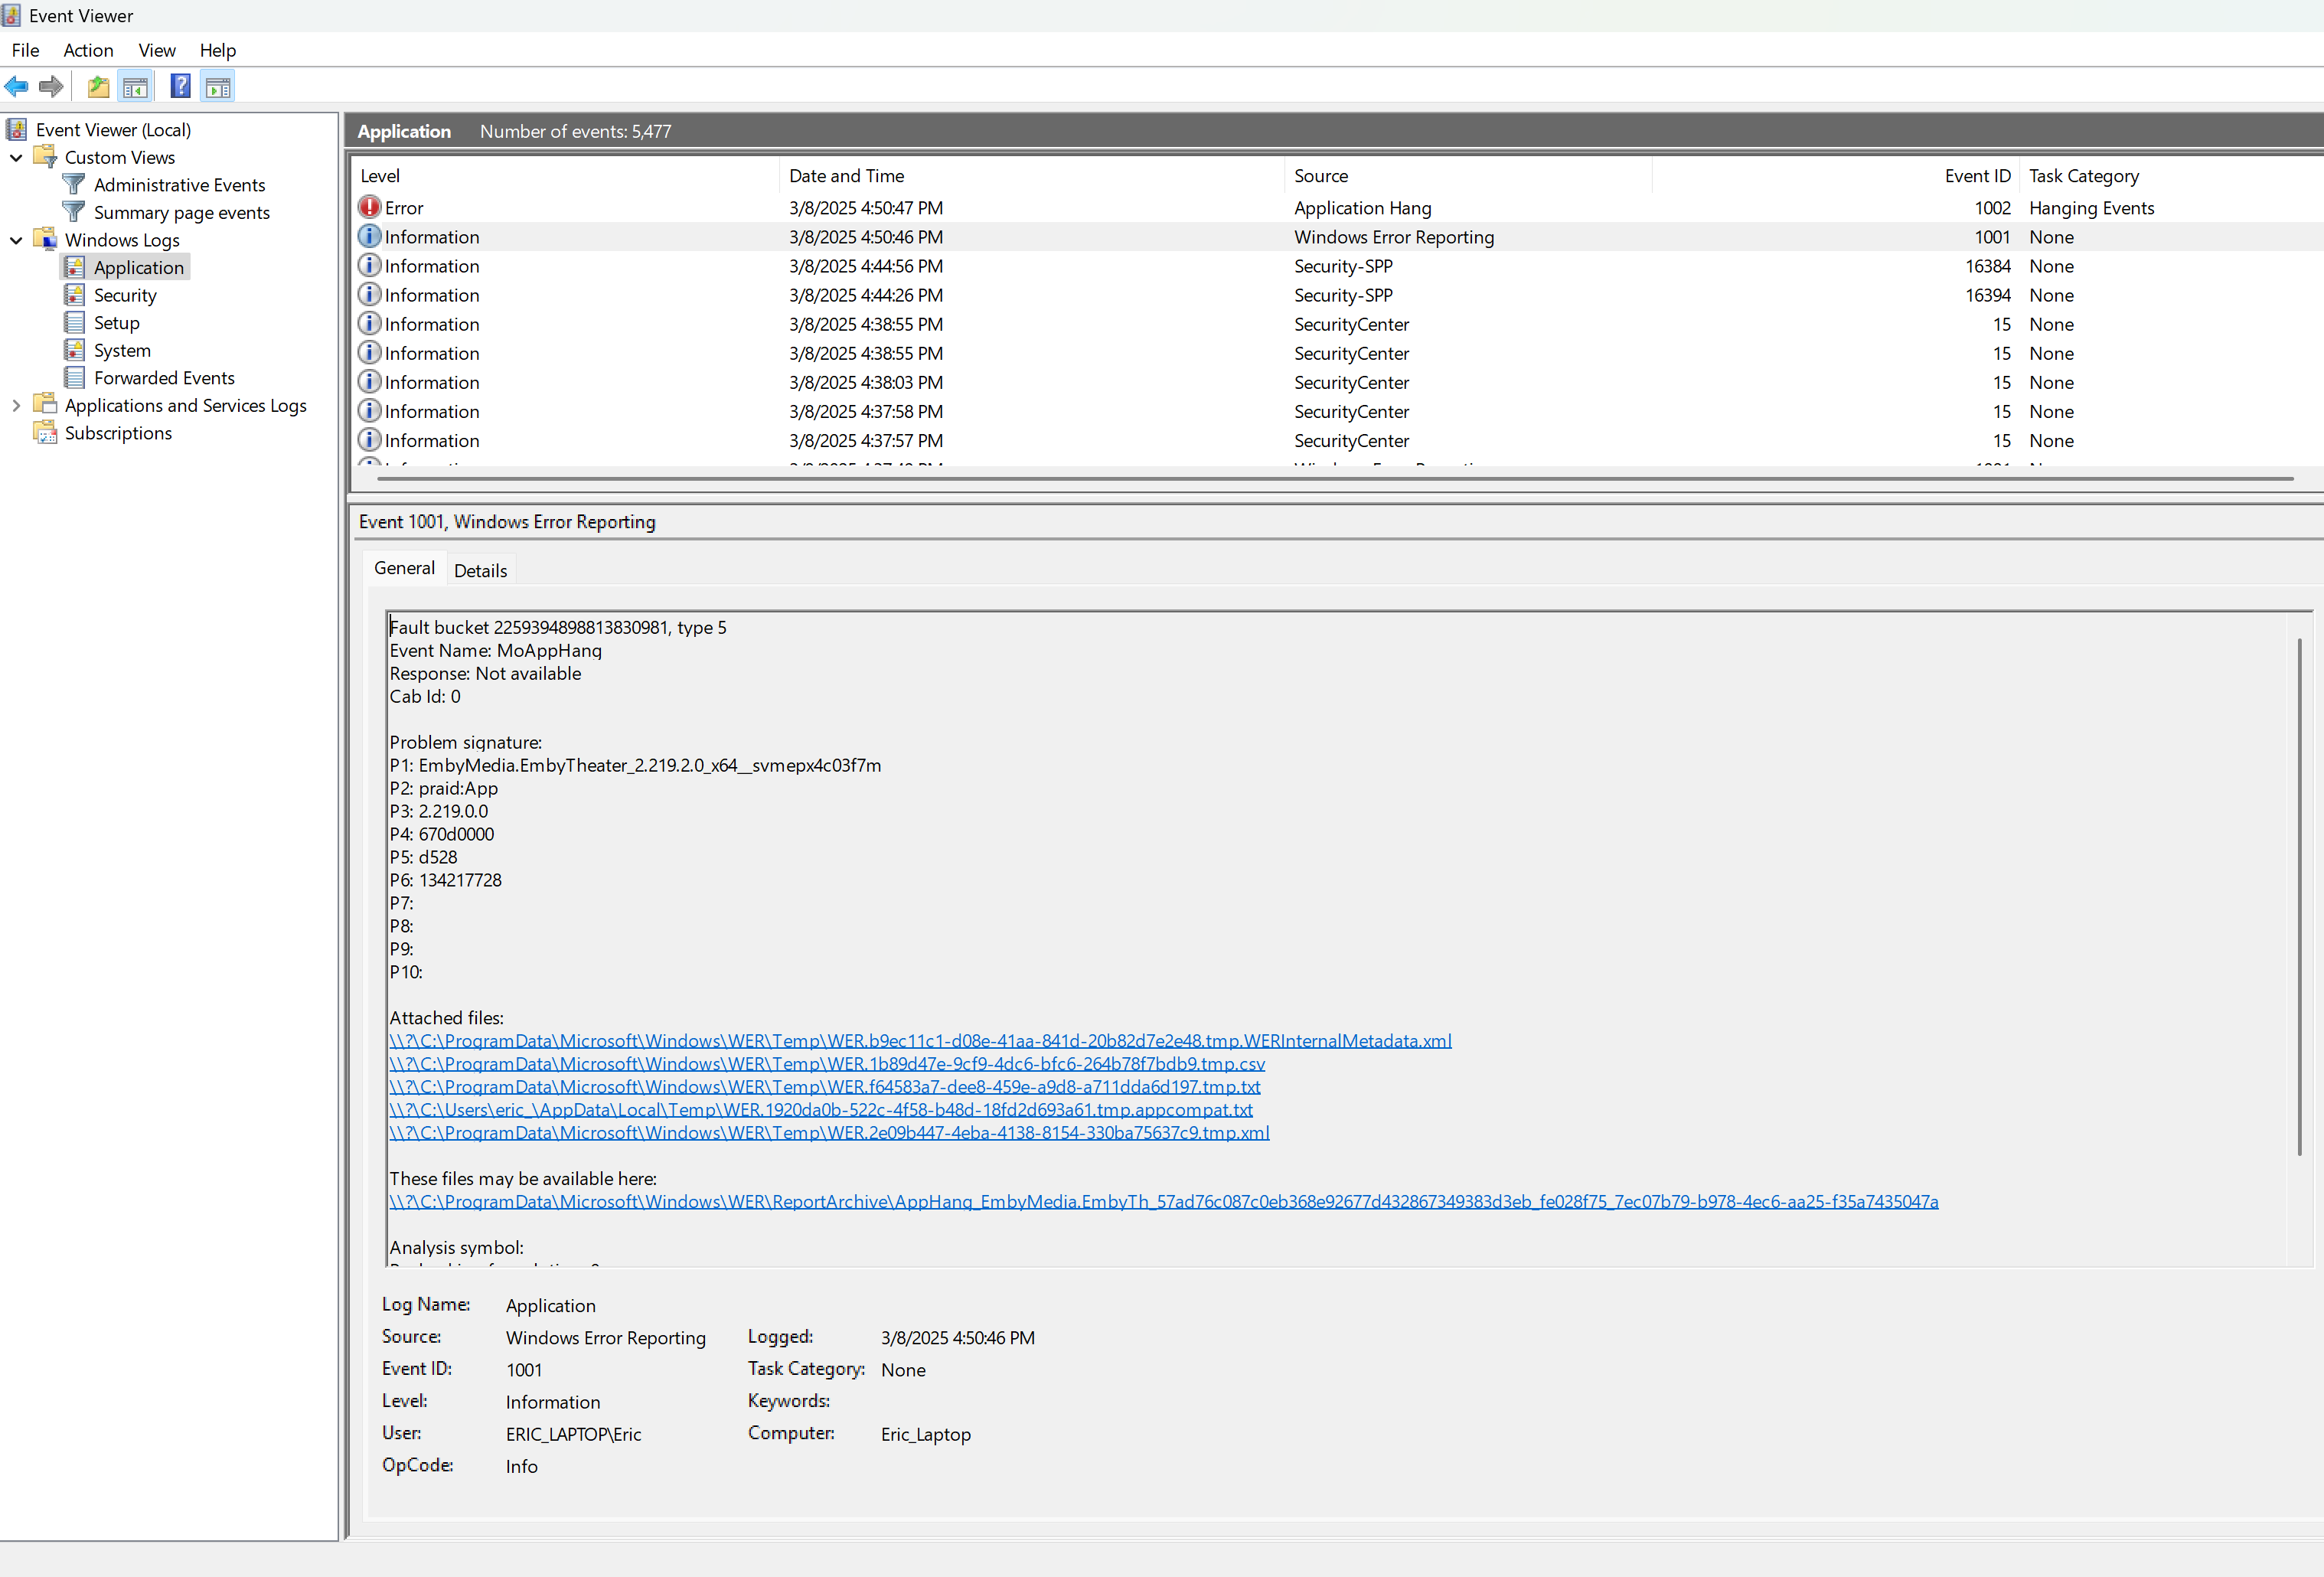Select the Administrative Events filter icon
Viewport: 2324px width, 1577px height.
click(x=73, y=184)
